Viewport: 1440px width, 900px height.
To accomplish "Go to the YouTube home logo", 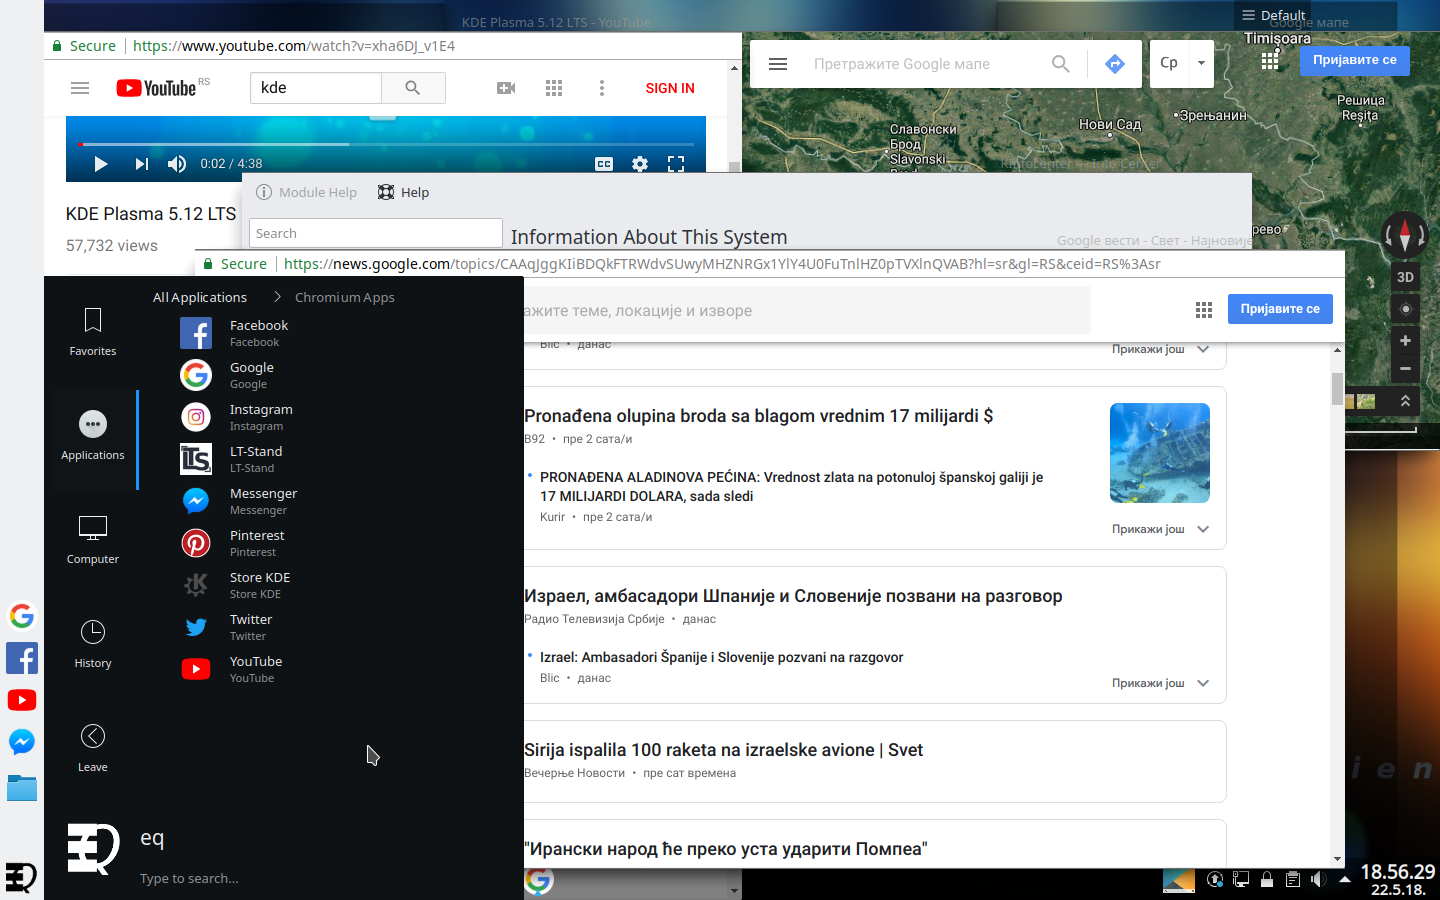I will tap(156, 88).
